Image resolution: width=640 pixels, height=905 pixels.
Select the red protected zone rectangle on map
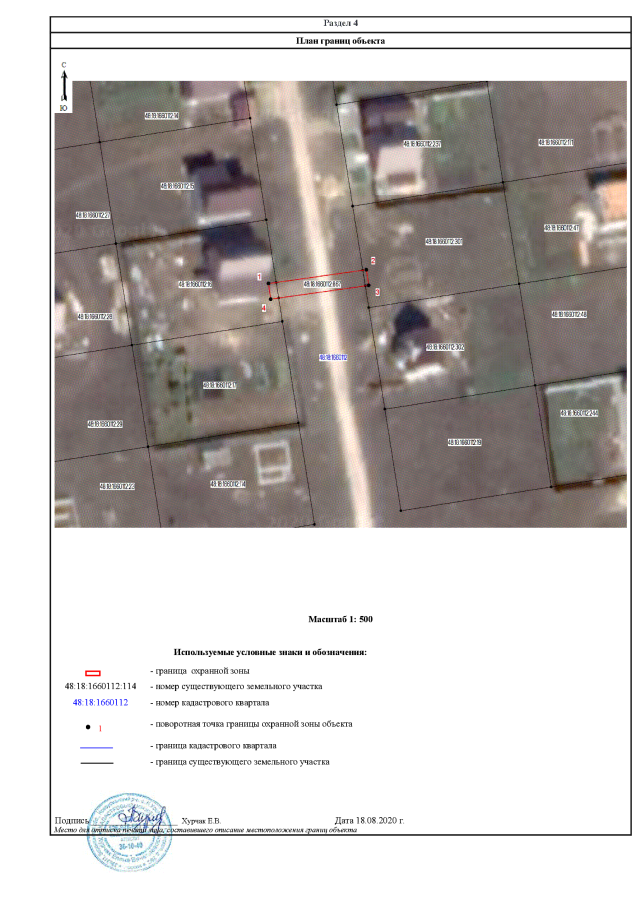click(x=318, y=285)
